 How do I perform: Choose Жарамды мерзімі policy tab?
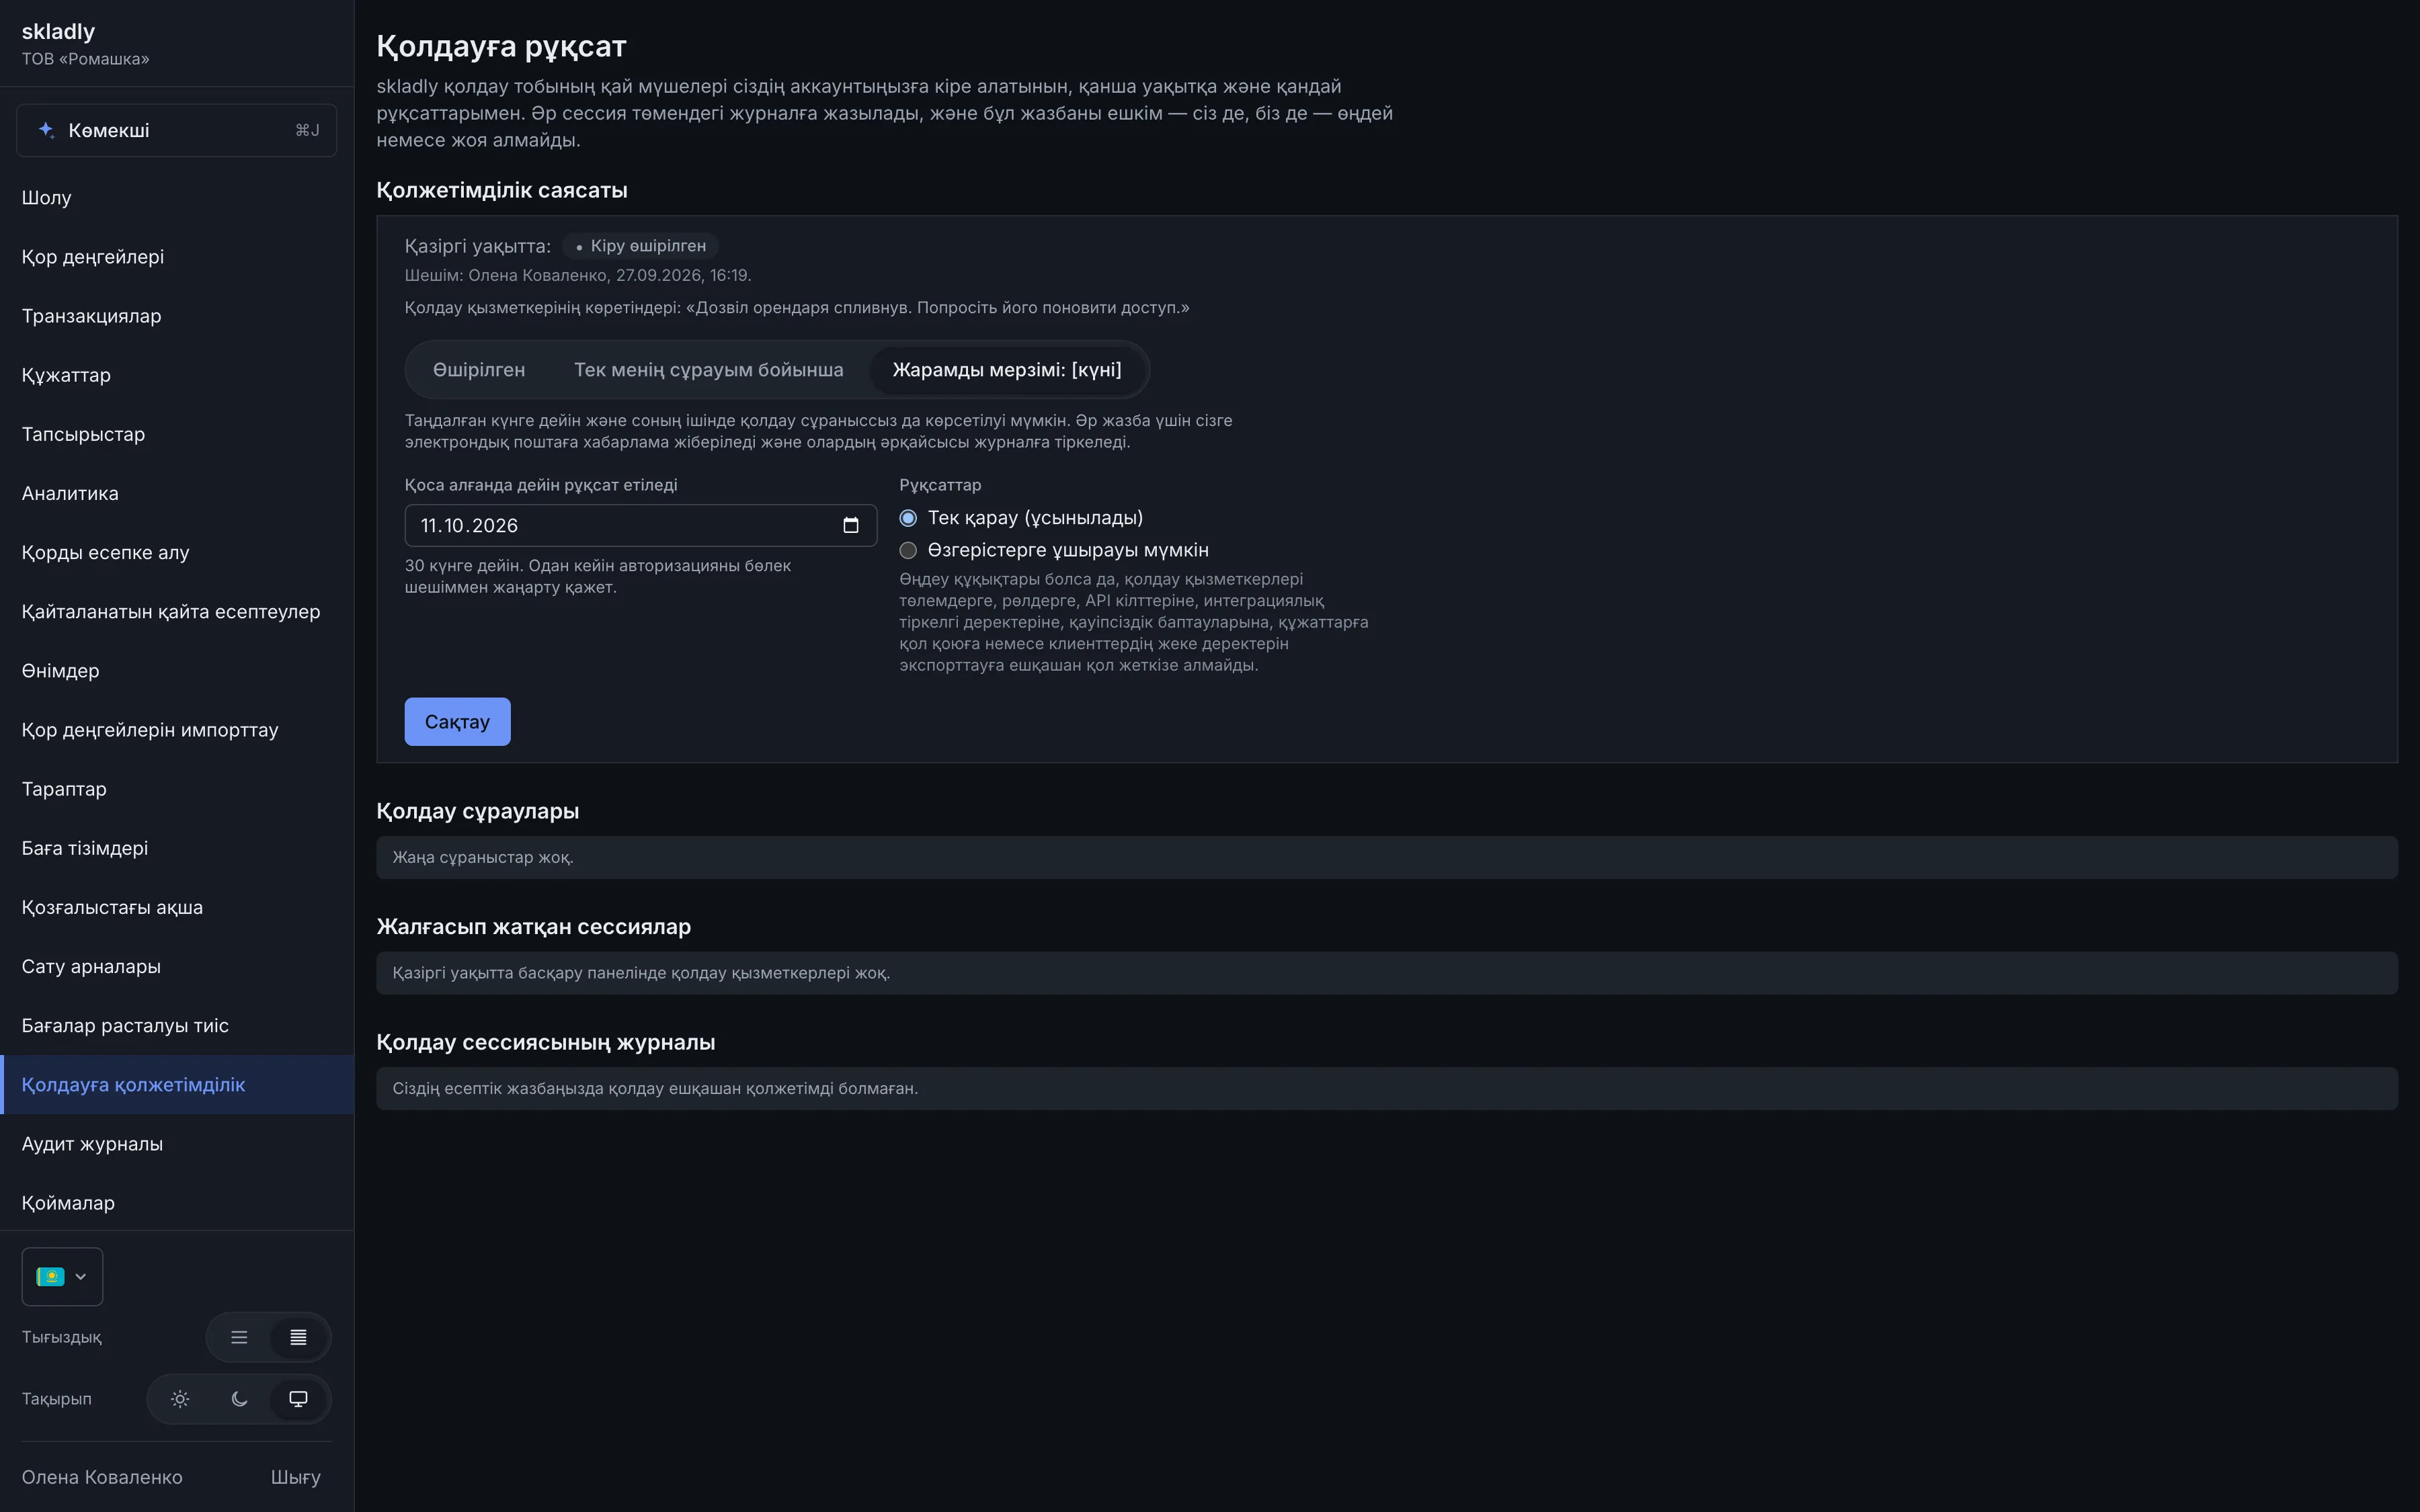pyautogui.click(x=1007, y=370)
